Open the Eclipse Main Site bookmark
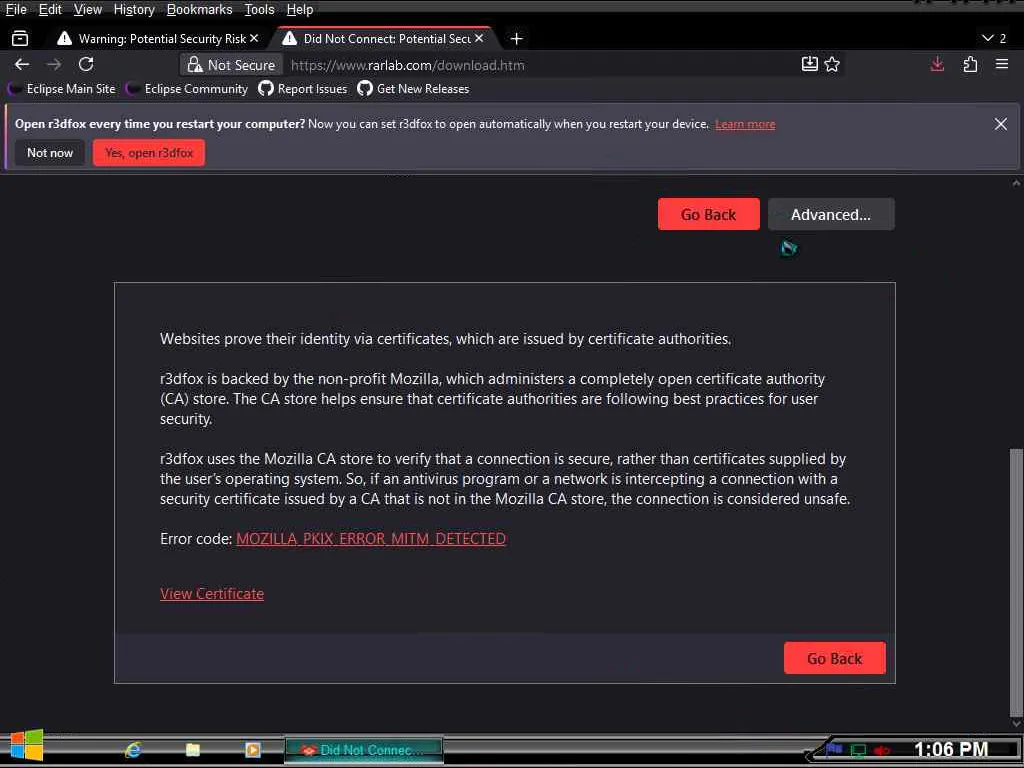Viewport: 1024px width, 768px height. (x=62, y=89)
